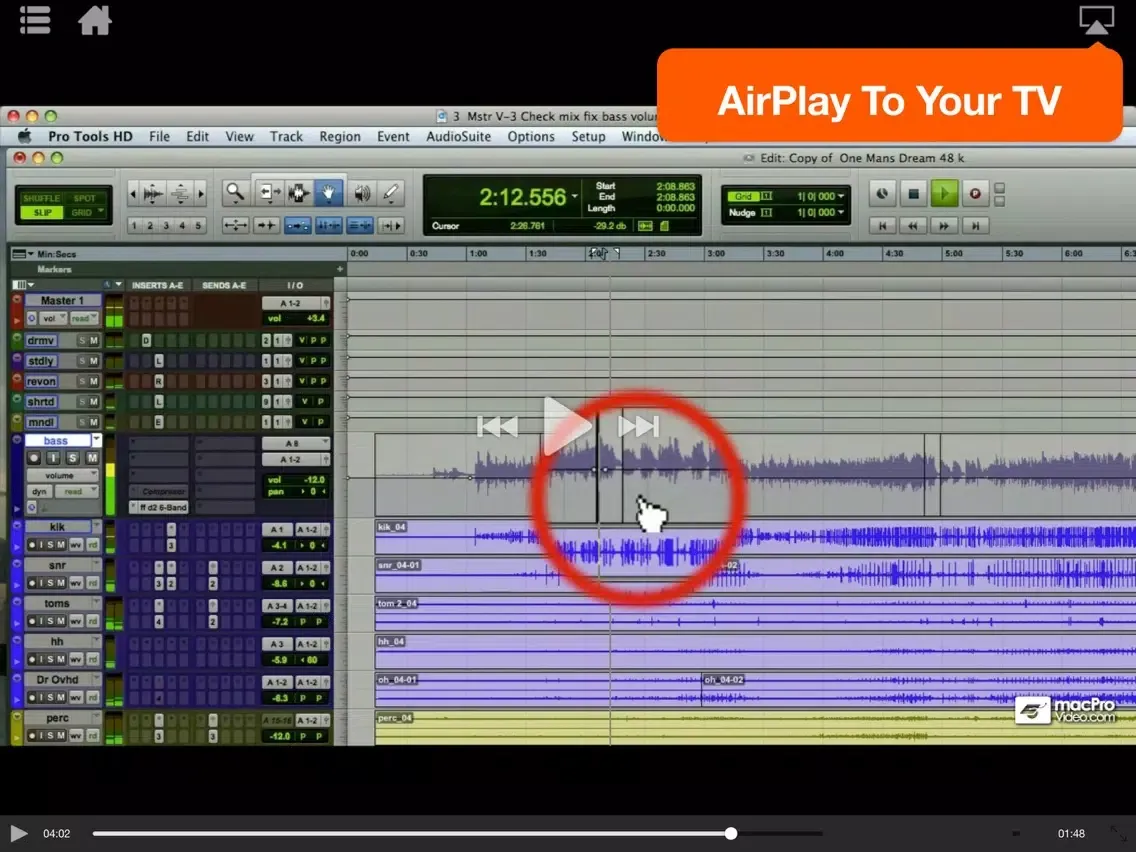
Task: Open the Options menu
Action: pos(531,136)
